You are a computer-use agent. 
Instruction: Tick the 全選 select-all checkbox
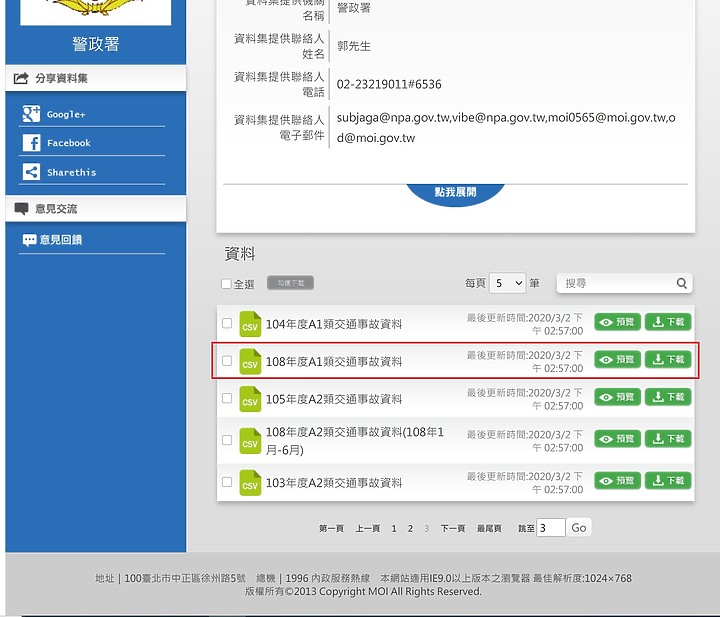[226, 284]
